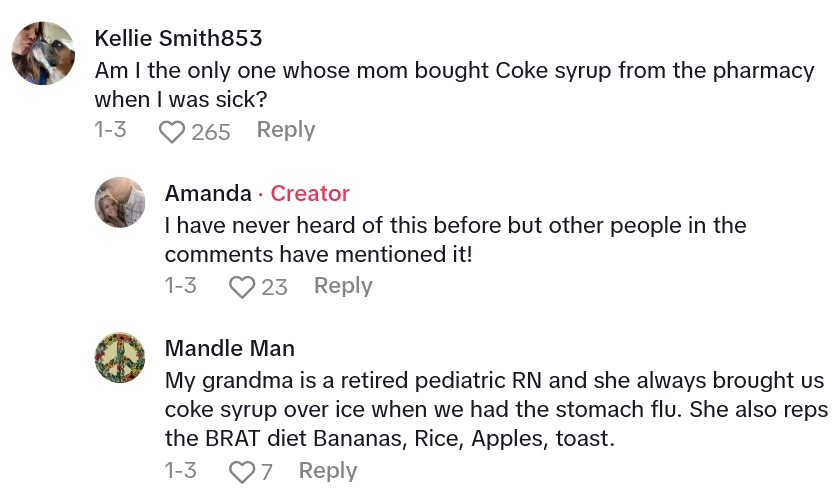Click the pink Creator badge
Viewport: 839px width, 500px height.
point(310,193)
